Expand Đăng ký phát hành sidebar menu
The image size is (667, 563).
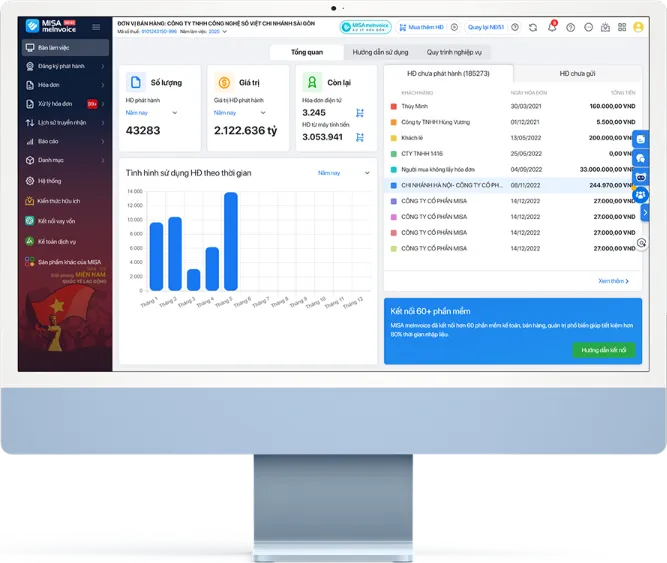coord(66,66)
